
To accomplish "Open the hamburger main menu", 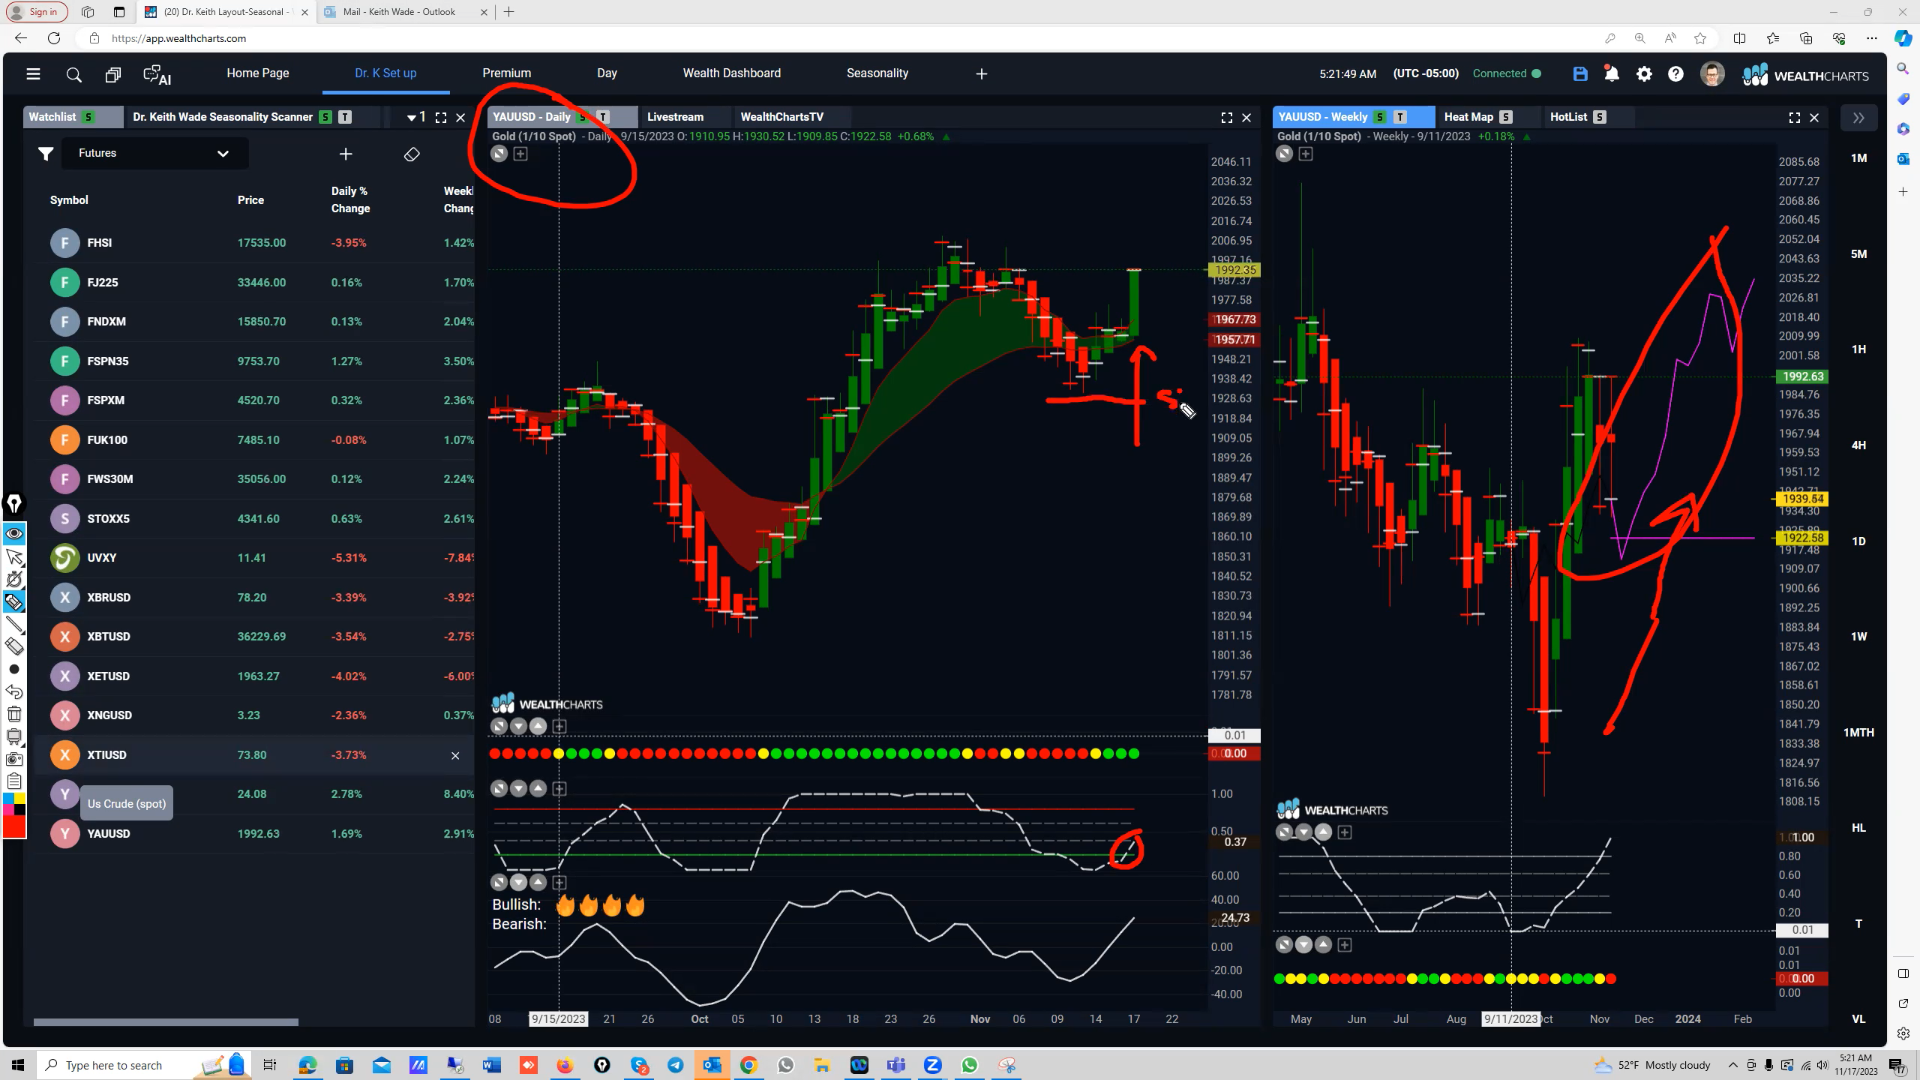I will pyautogui.click(x=33, y=74).
